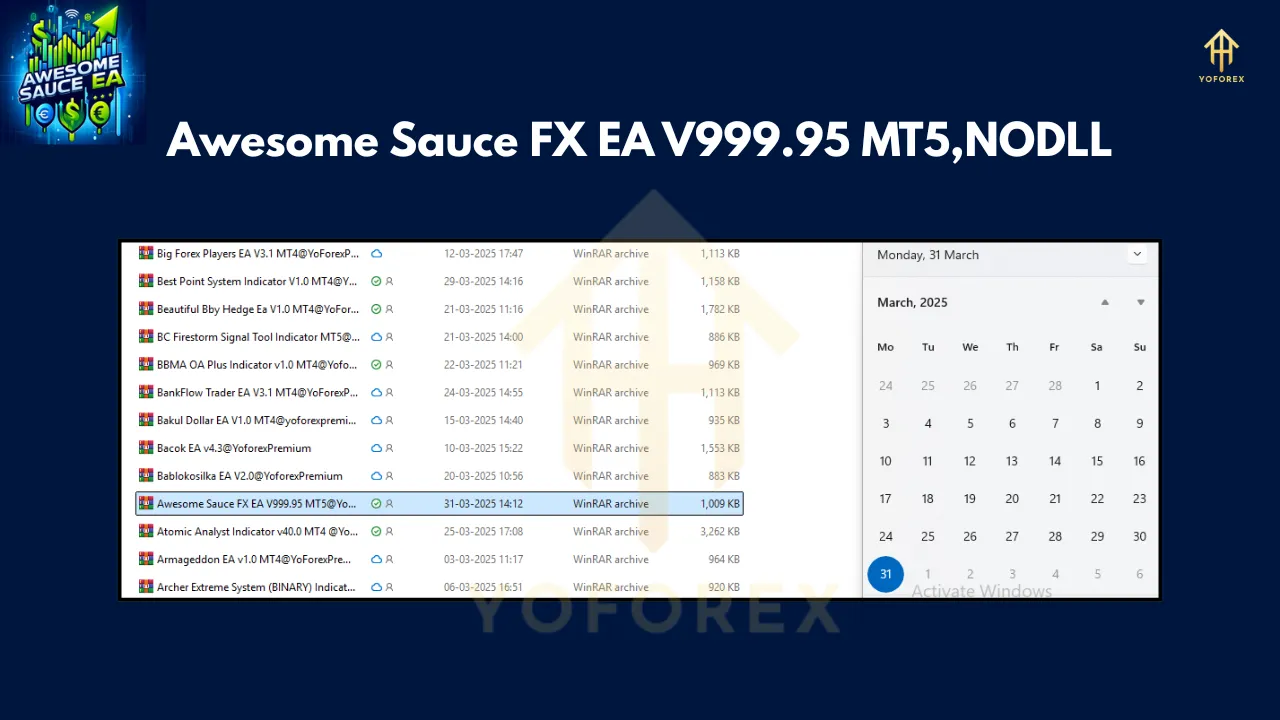Click the cloud status icon of Big Forex Players EA
This screenshot has height=720, width=1280.
point(377,254)
